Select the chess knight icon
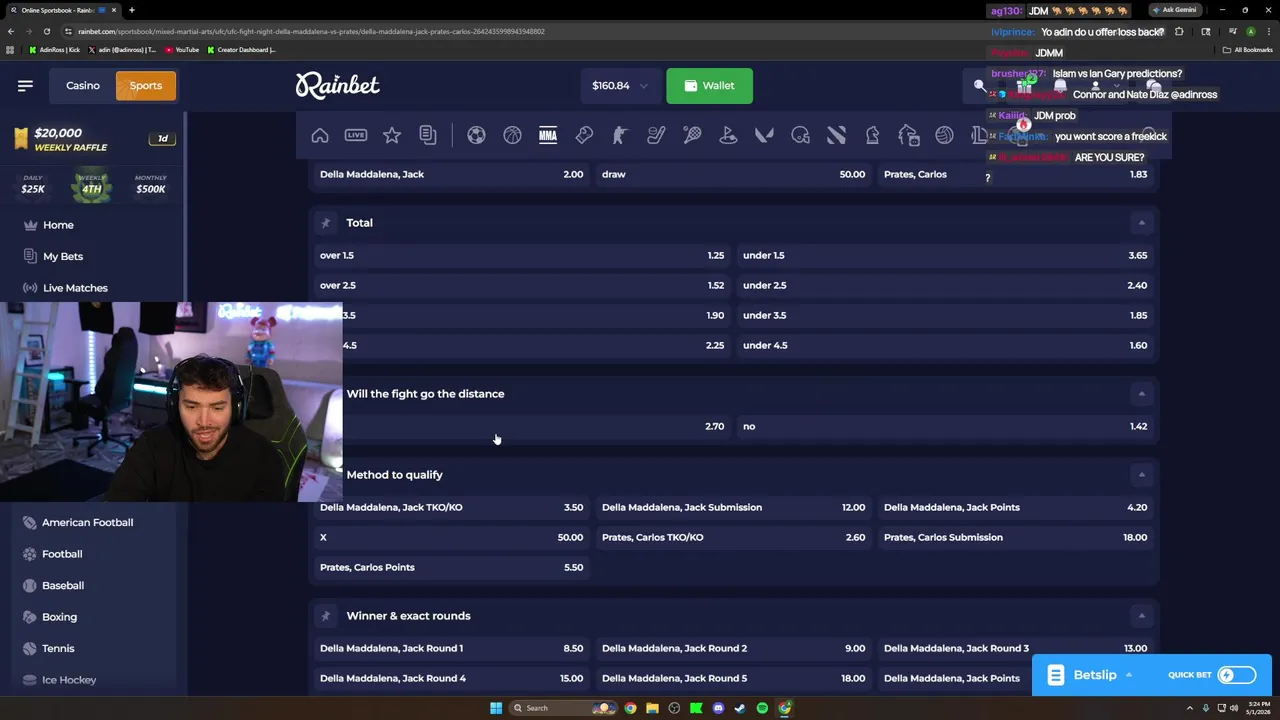The width and height of the screenshot is (1280, 720). (x=872, y=135)
